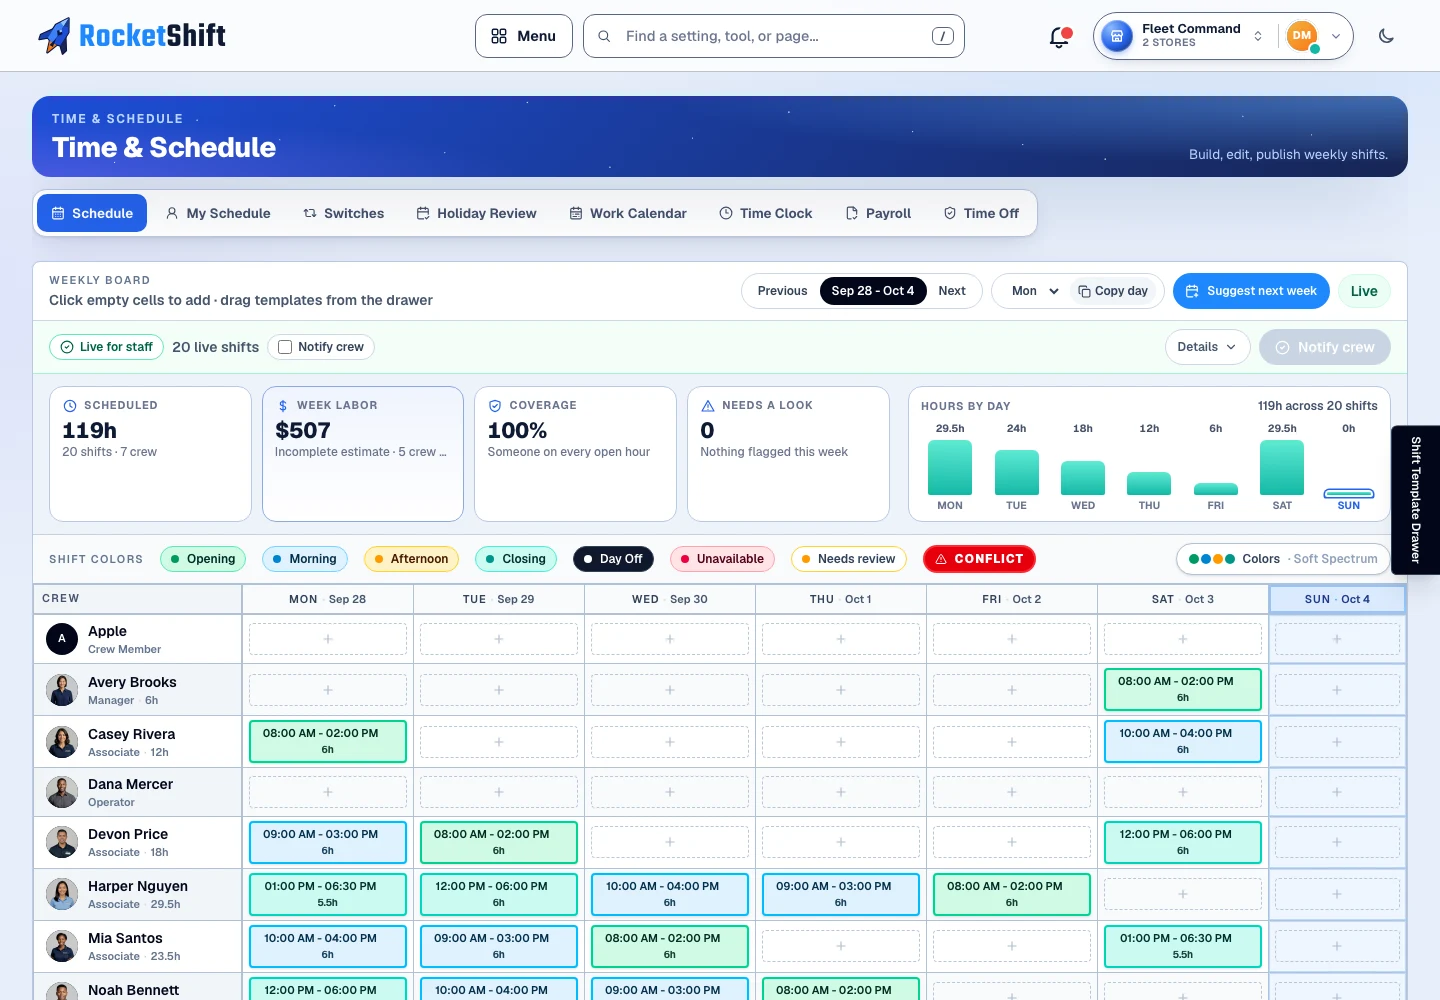Select the MON hours bar
The width and height of the screenshot is (1440, 1000).
[x=950, y=468]
